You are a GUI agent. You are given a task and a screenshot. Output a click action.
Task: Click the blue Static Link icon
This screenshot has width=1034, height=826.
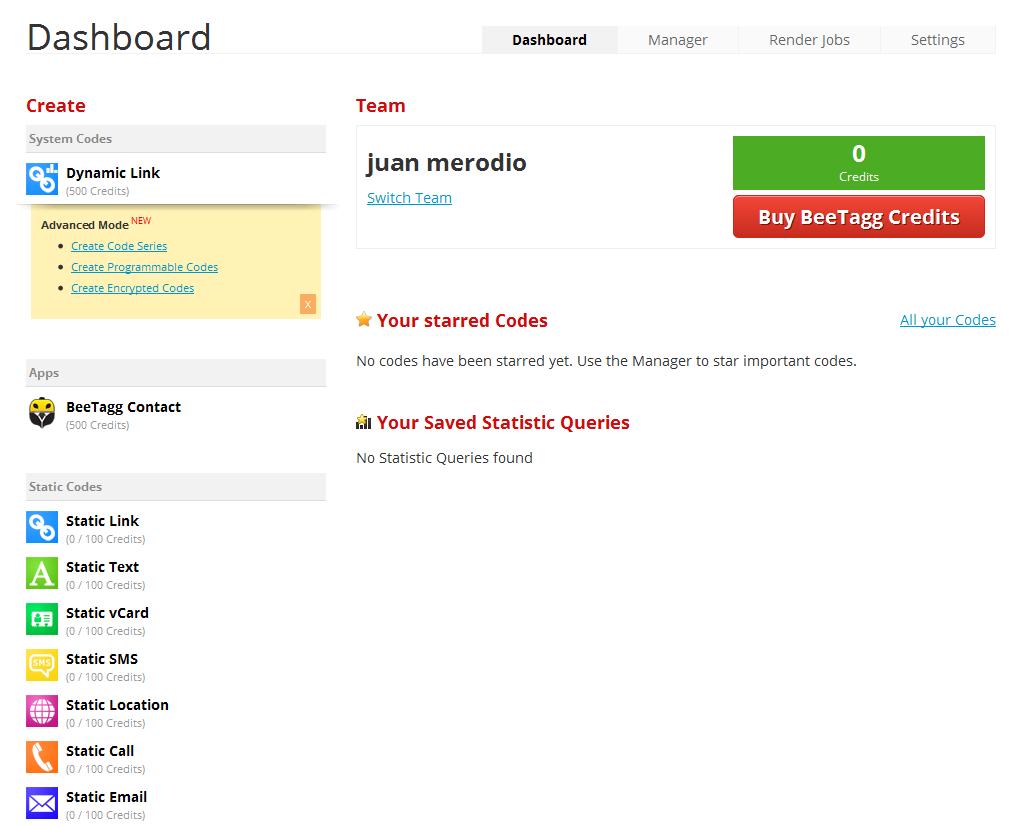point(42,527)
